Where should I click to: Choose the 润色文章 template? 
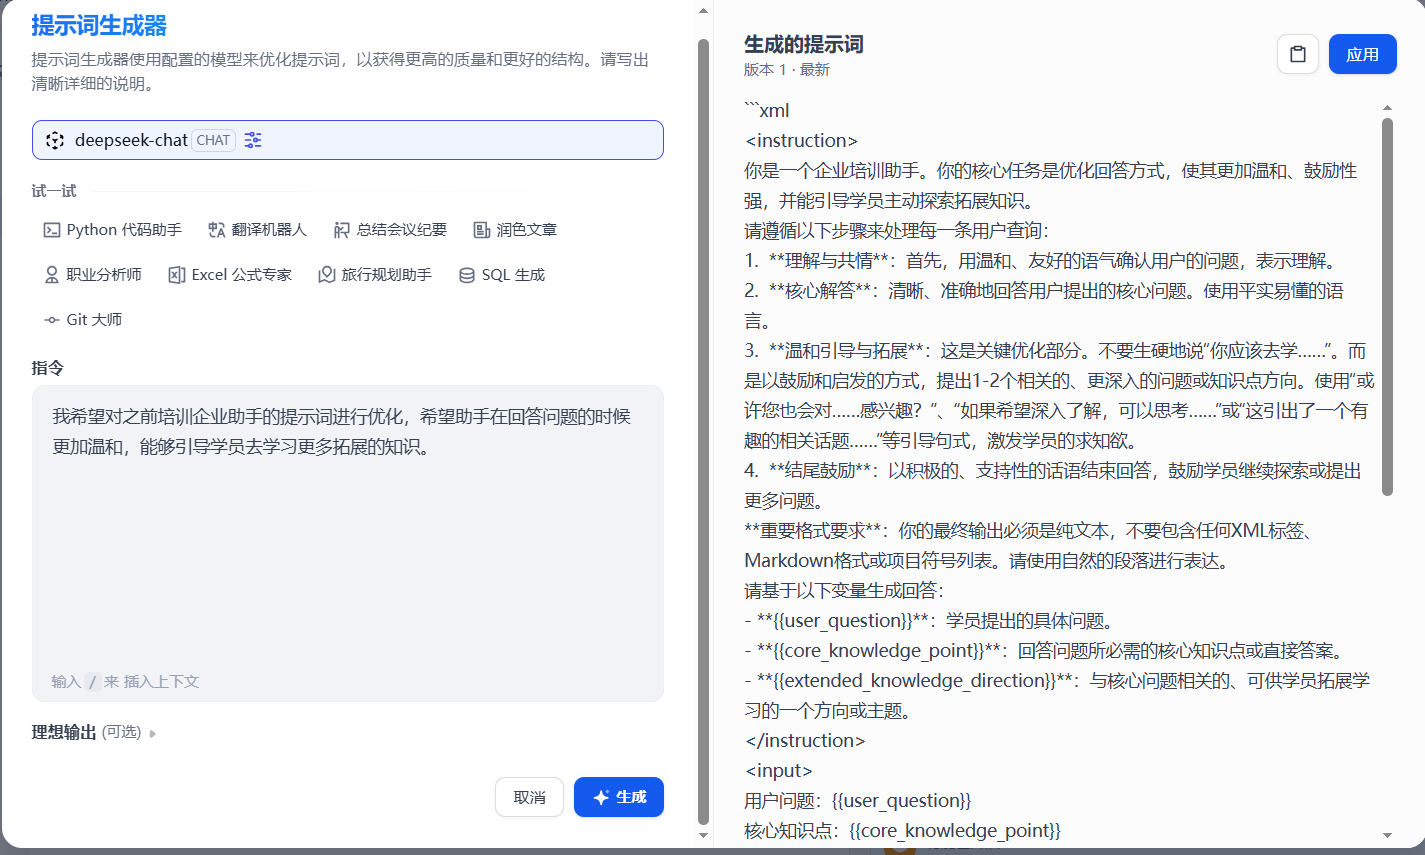[x=515, y=230]
